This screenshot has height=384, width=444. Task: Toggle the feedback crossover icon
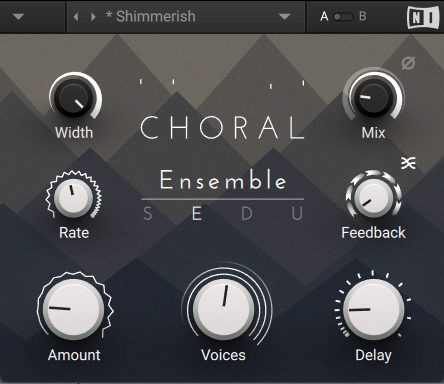point(408,163)
